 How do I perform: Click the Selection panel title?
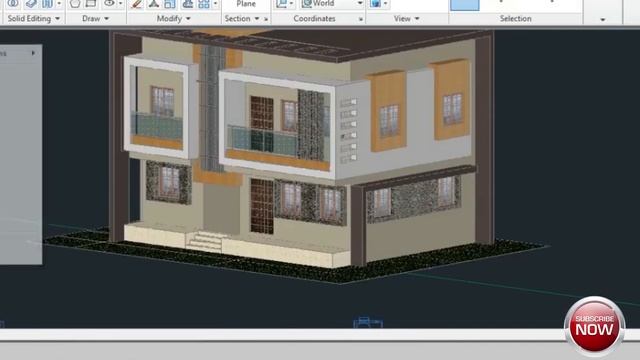tap(516, 18)
